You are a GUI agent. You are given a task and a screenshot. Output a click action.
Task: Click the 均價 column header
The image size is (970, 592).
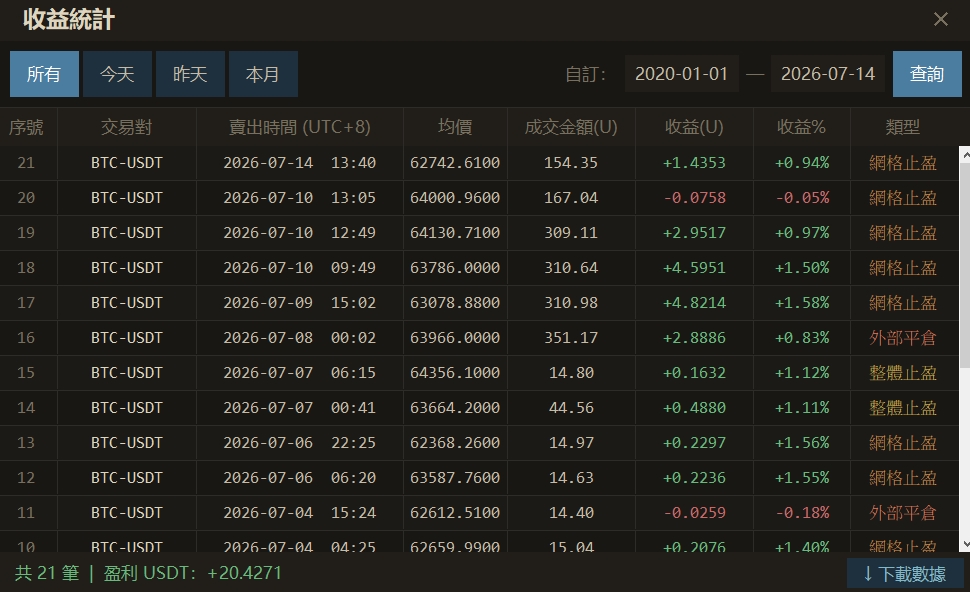(455, 127)
